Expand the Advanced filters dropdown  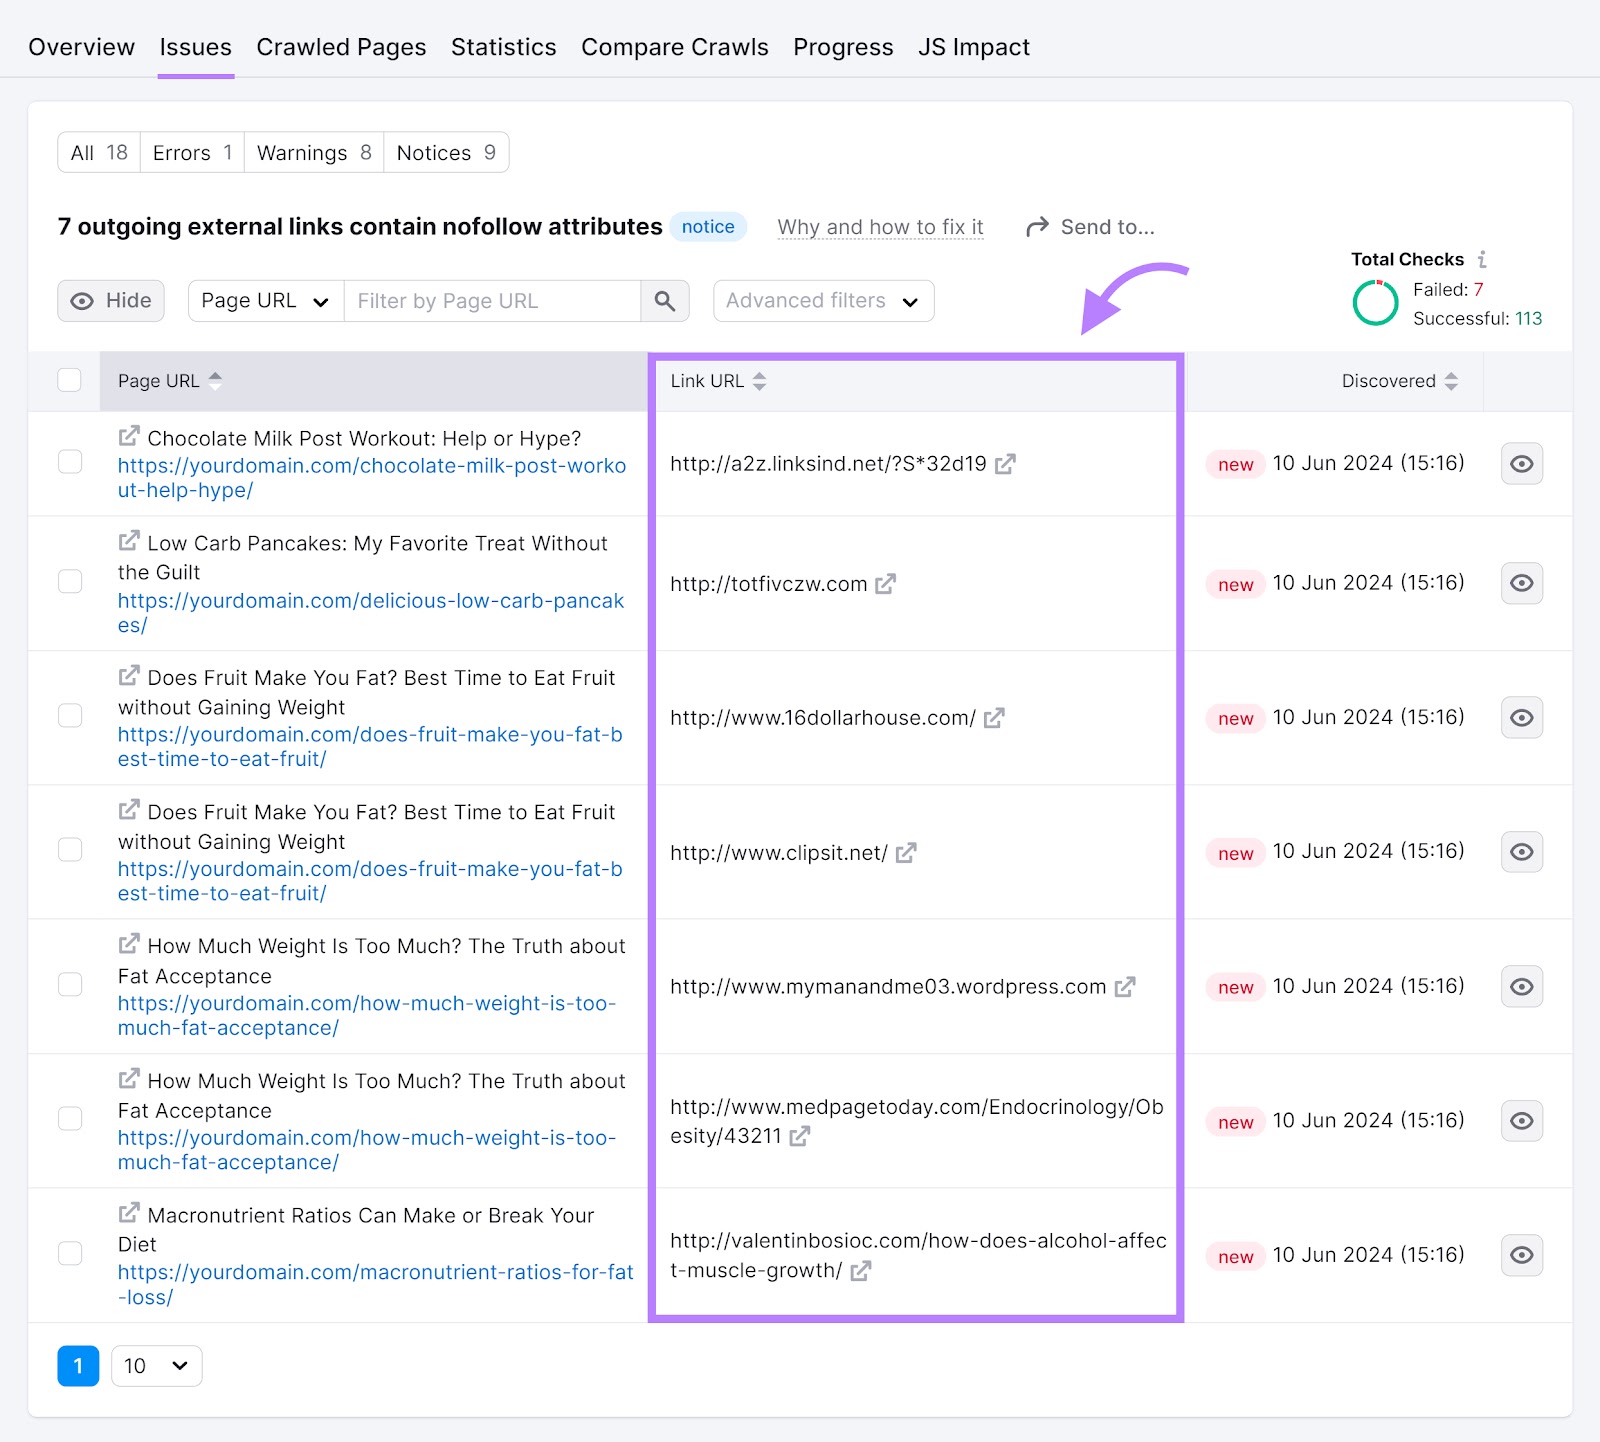coord(822,300)
